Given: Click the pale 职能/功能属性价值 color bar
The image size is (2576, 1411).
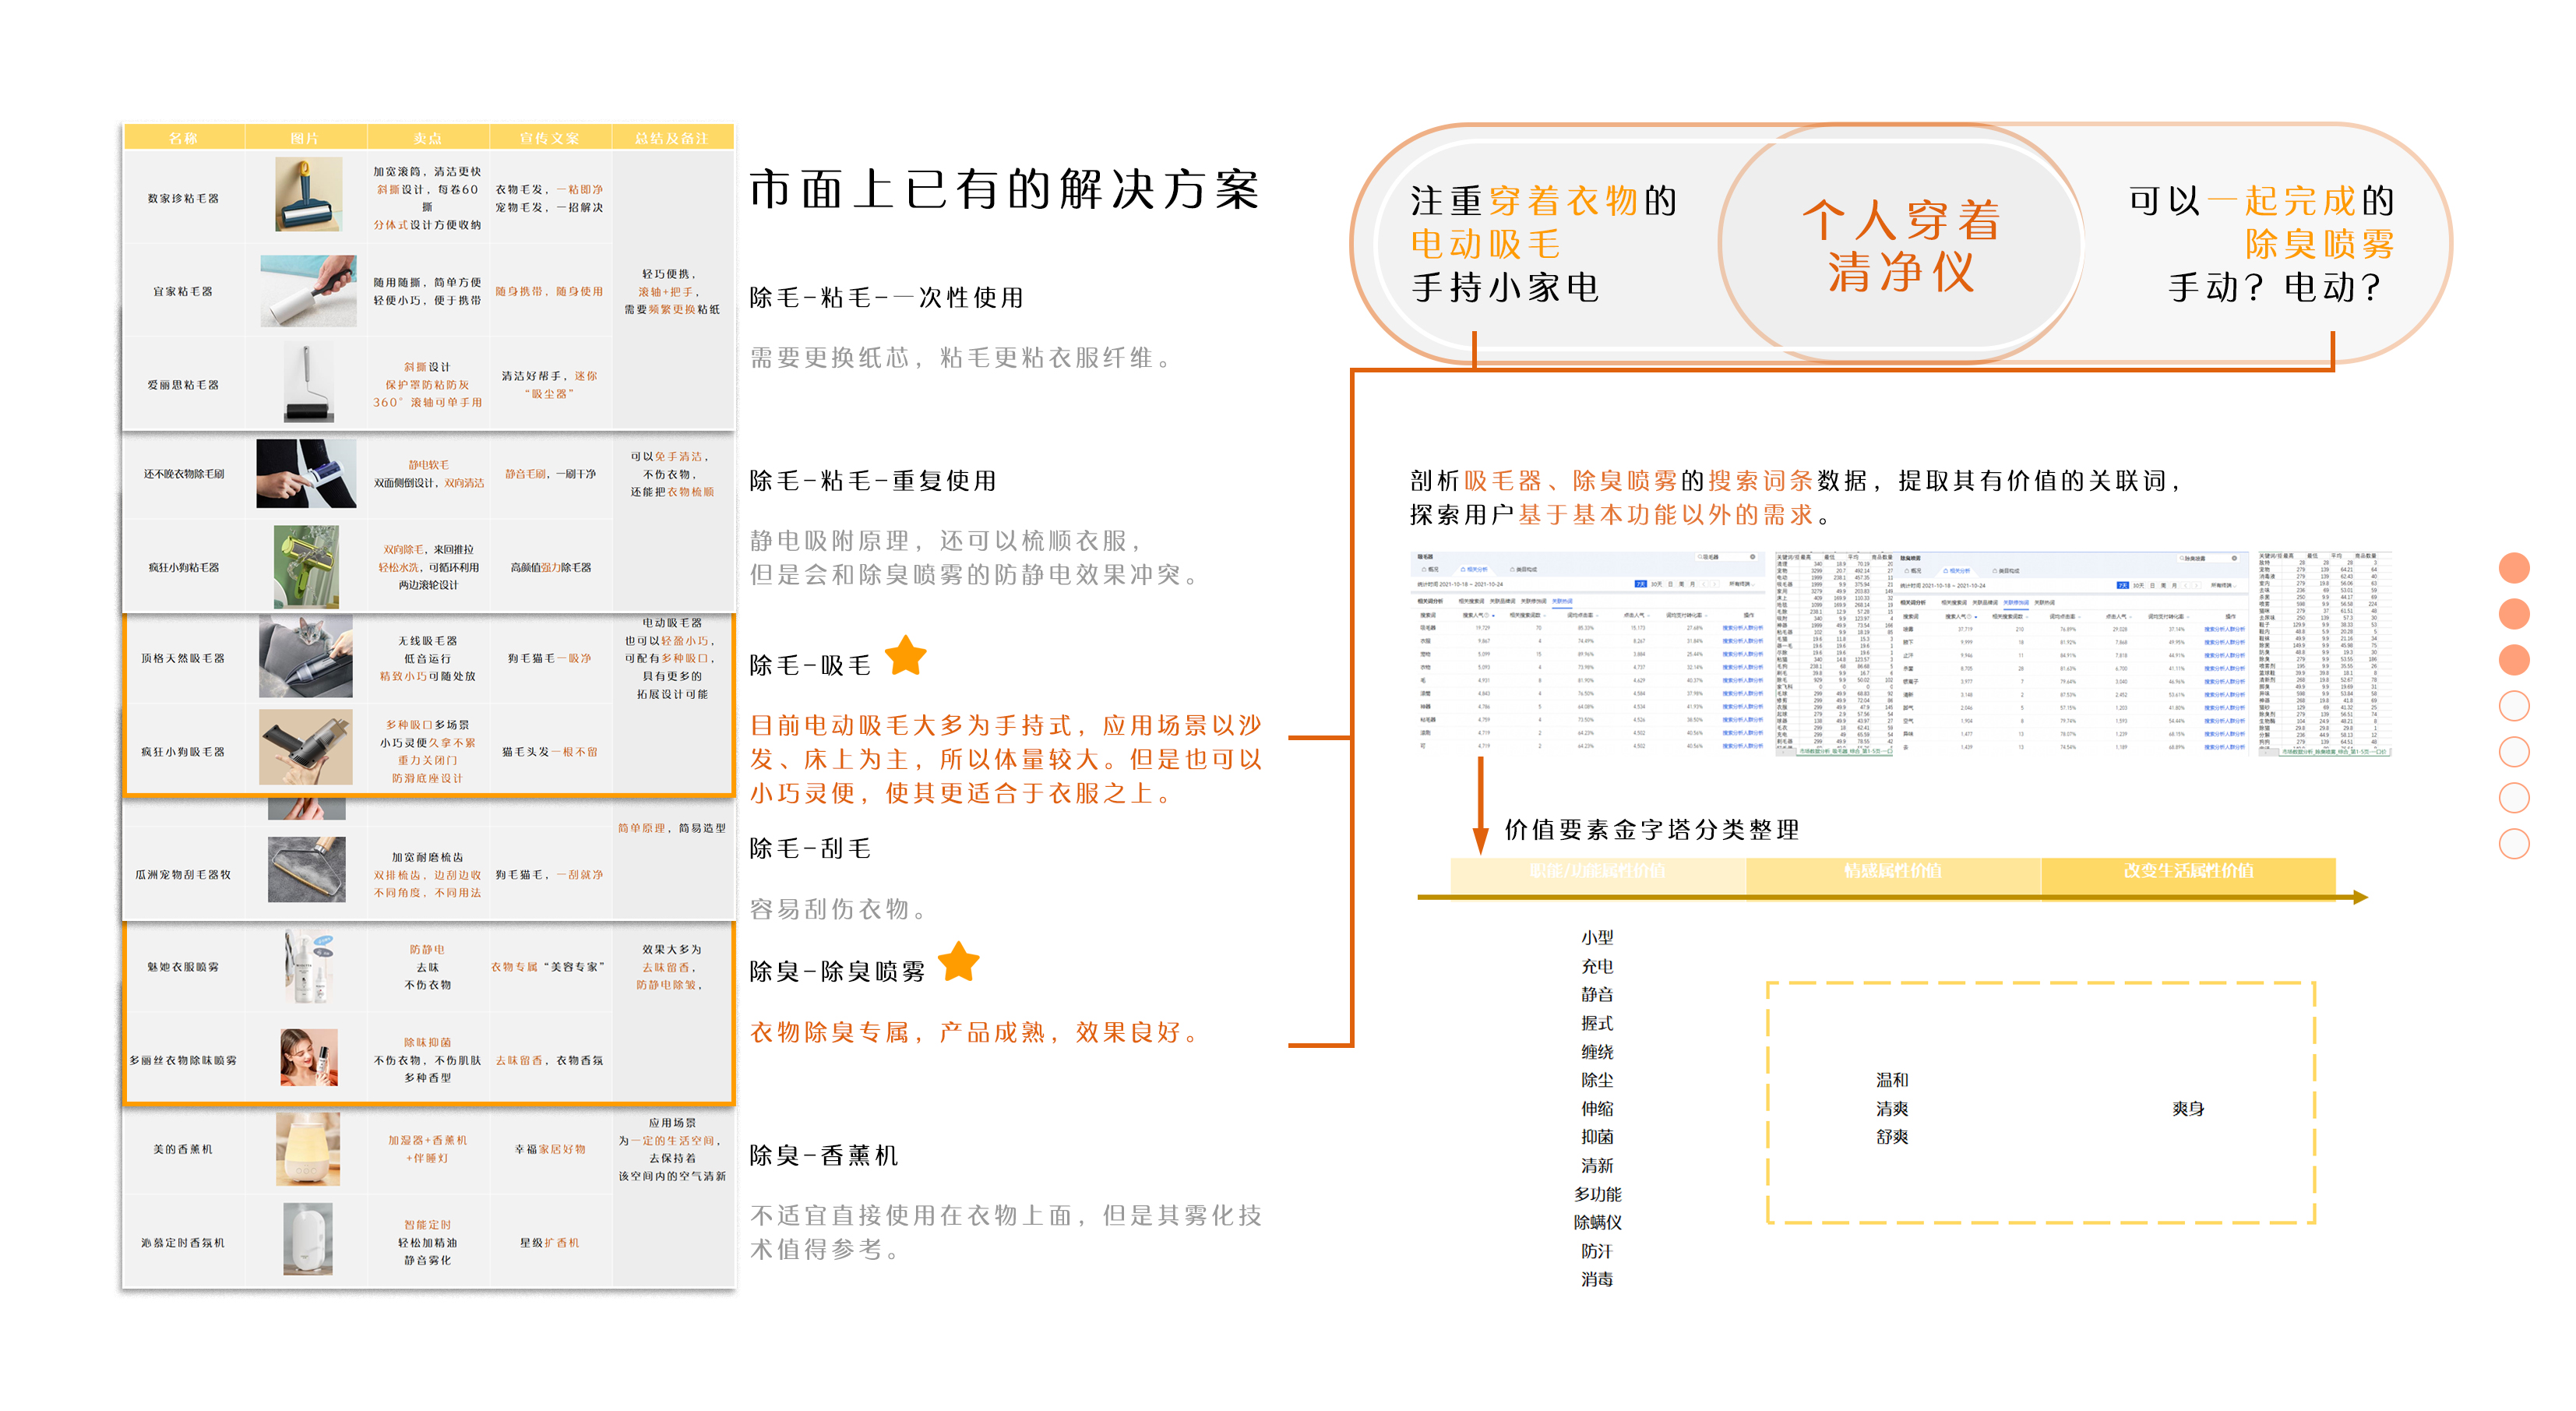Looking at the screenshot, I should click(1597, 871).
